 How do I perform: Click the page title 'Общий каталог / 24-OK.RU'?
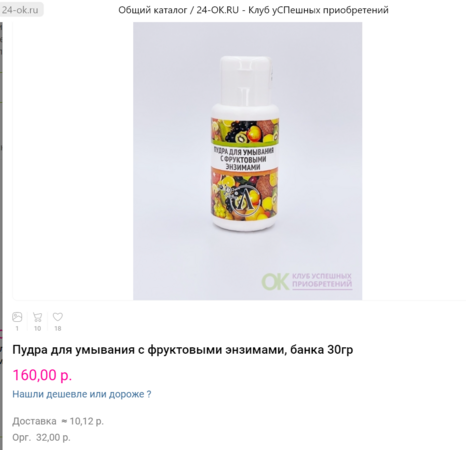tap(179, 10)
